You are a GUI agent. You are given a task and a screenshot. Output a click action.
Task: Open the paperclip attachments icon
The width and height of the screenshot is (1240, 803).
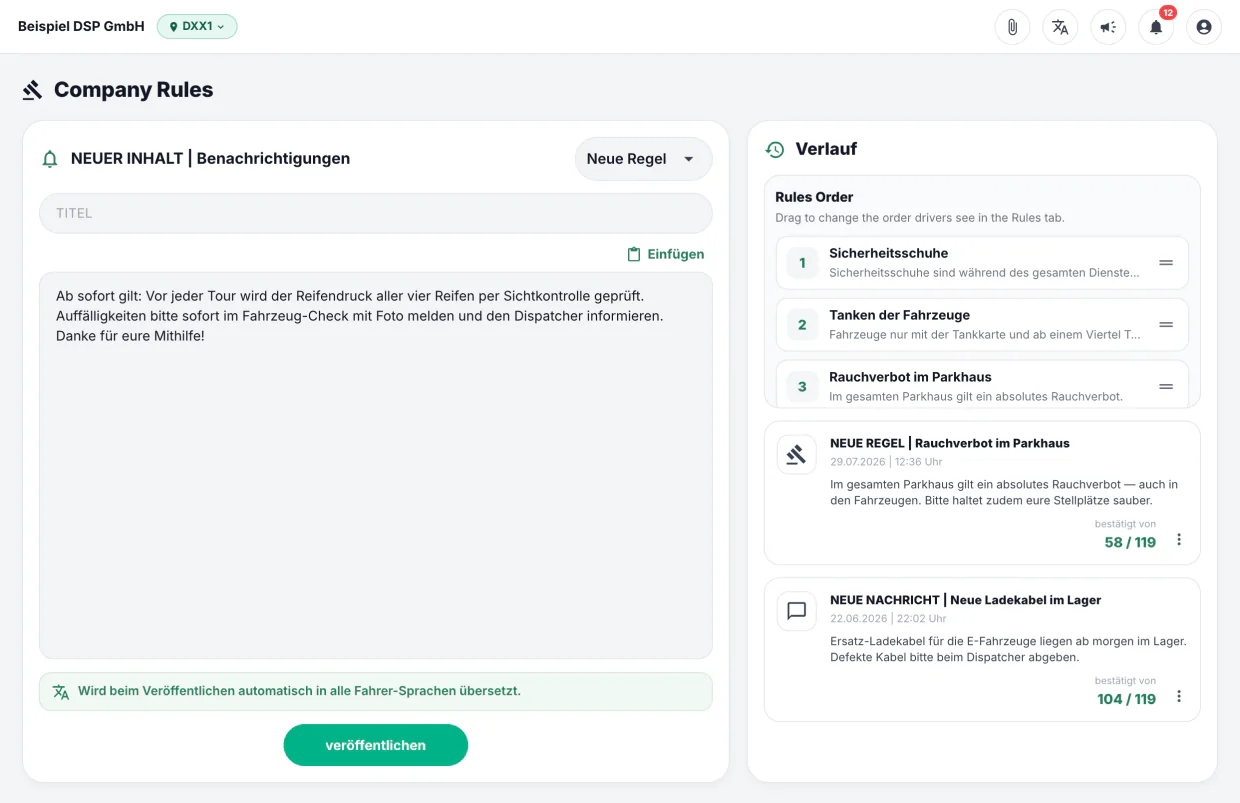pos(1012,27)
